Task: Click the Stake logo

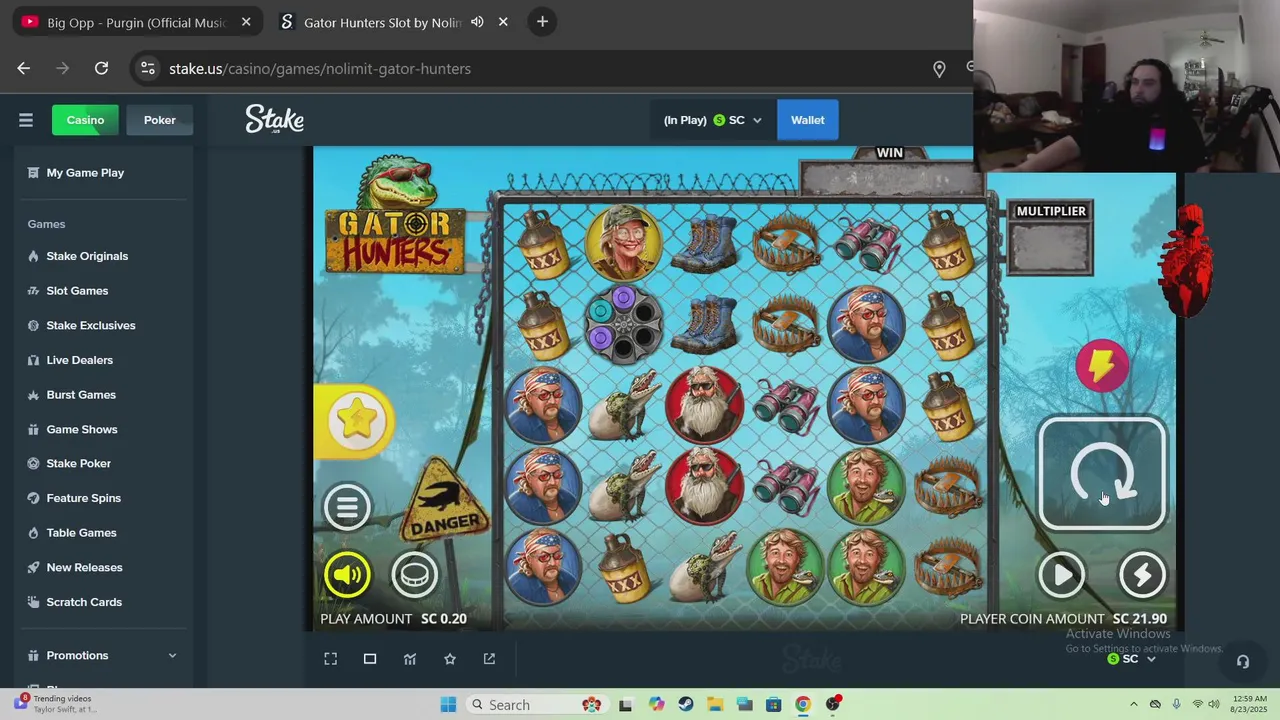Action: (x=275, y=120)
